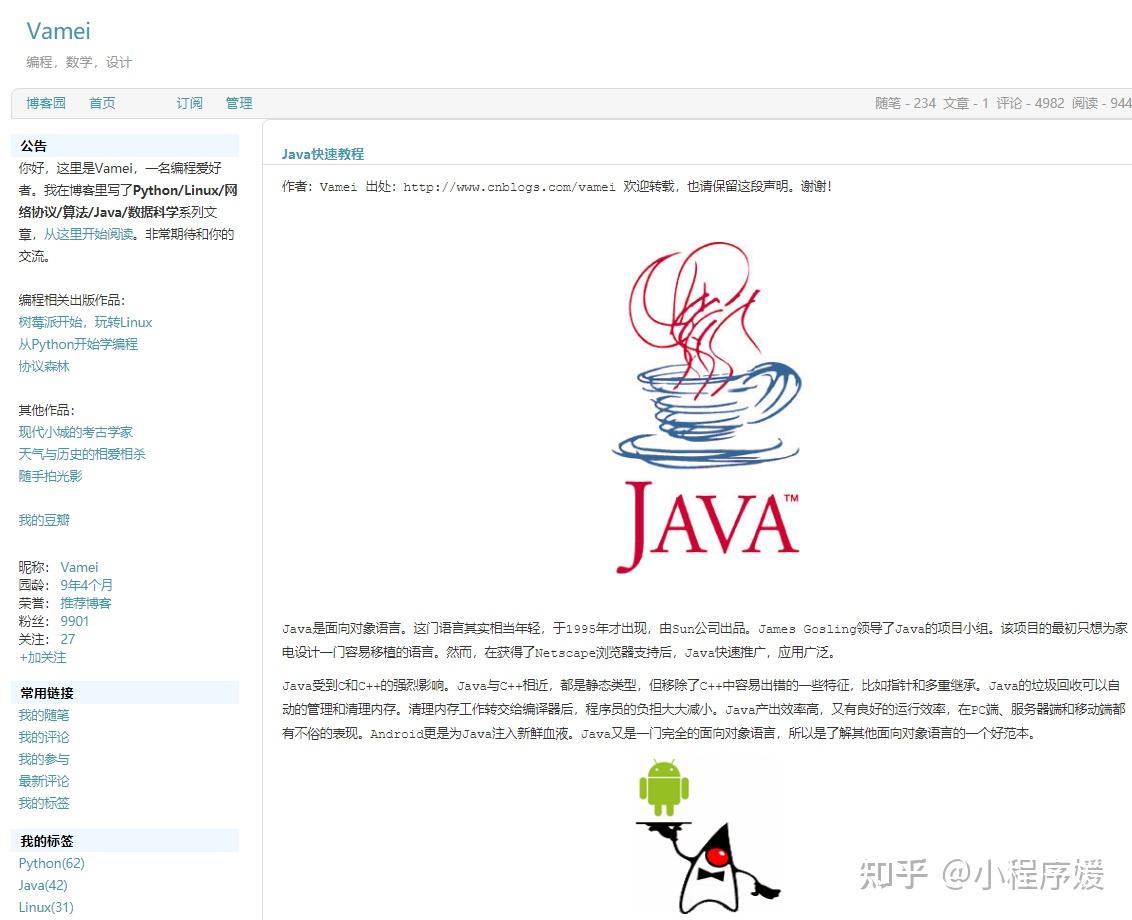The image size is (1132, 920).
Task: Select the 编程，数学，设计 subtitle text
Action: click(x=79, y=62)
